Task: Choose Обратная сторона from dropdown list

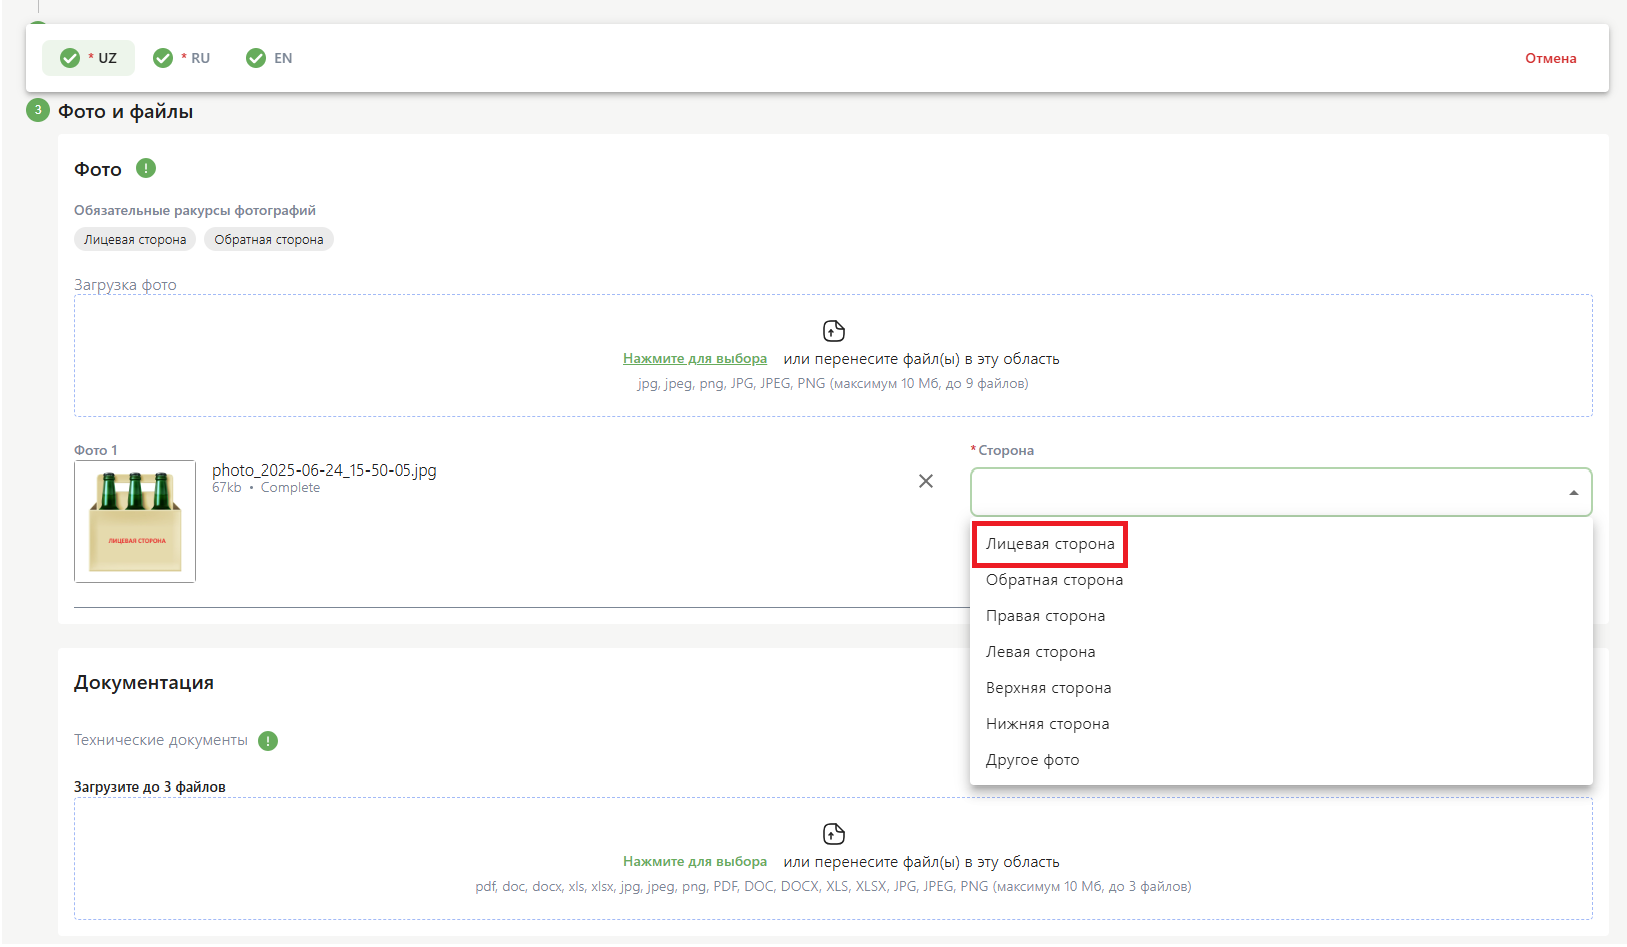Action: tap(1054, 580)
